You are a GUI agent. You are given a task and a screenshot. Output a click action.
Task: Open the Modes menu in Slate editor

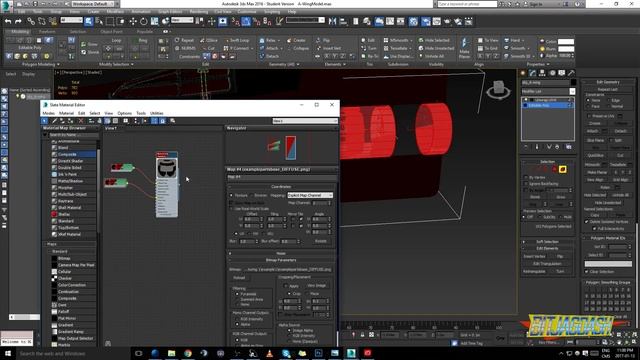pos(49,113)
